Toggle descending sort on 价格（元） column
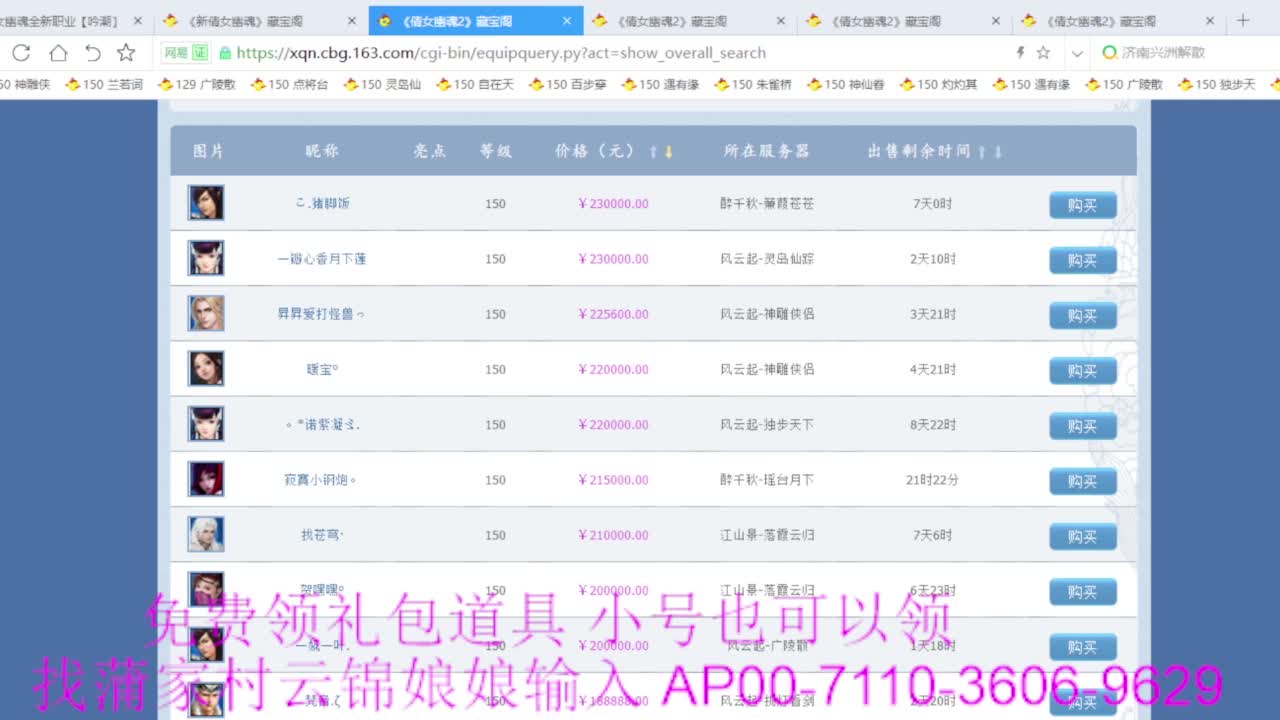The width and height of the screenshot is (1280, 720). [668, 151]
